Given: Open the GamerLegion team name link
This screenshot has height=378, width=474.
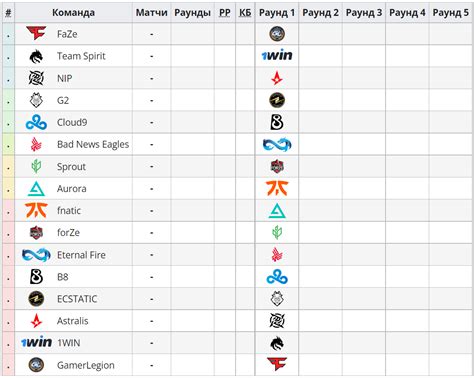Looking at the screenshot, I should tap(86, 365).
